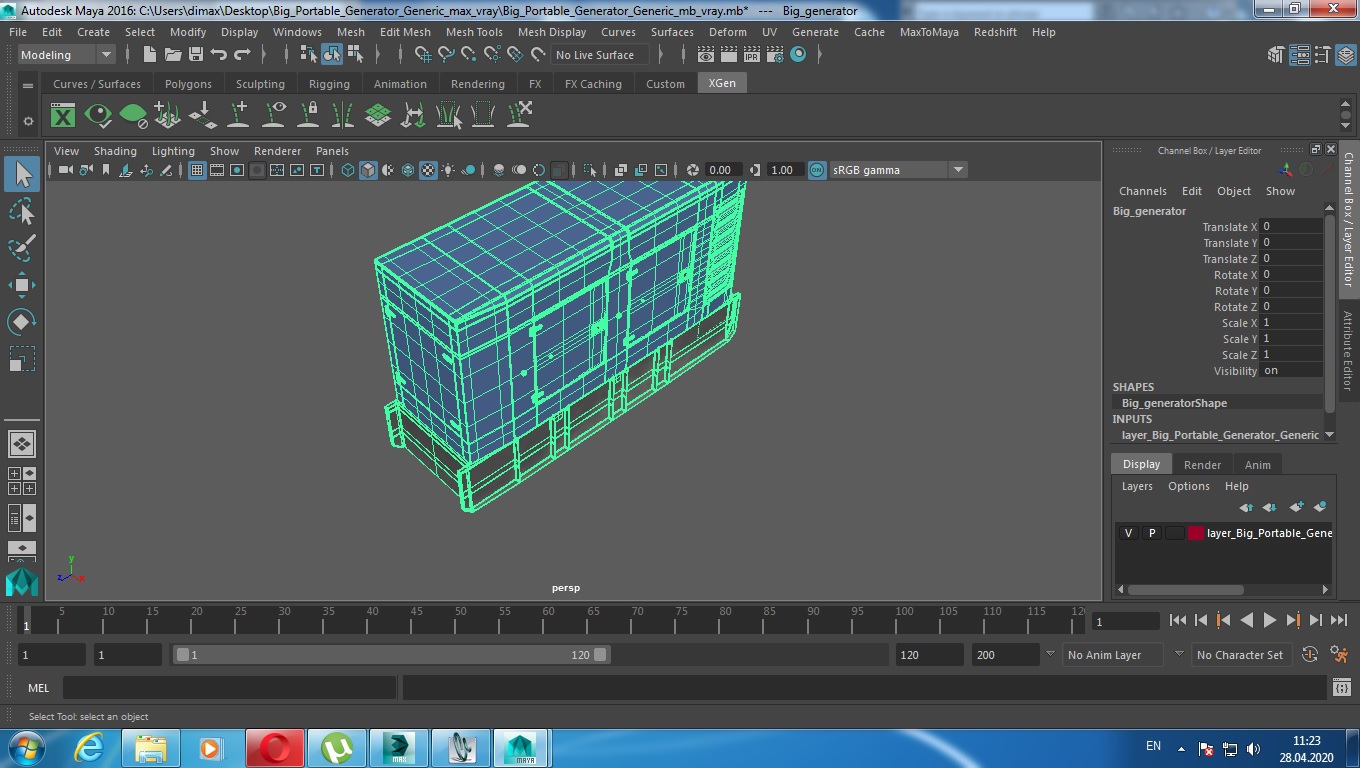Toggle layer playback P box
1360x768 pixels.
(x=1151, y=533)
